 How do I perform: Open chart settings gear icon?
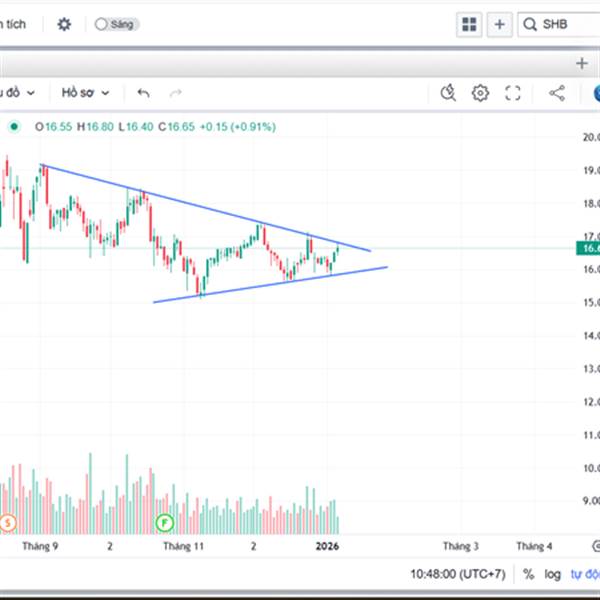[481, 93]
